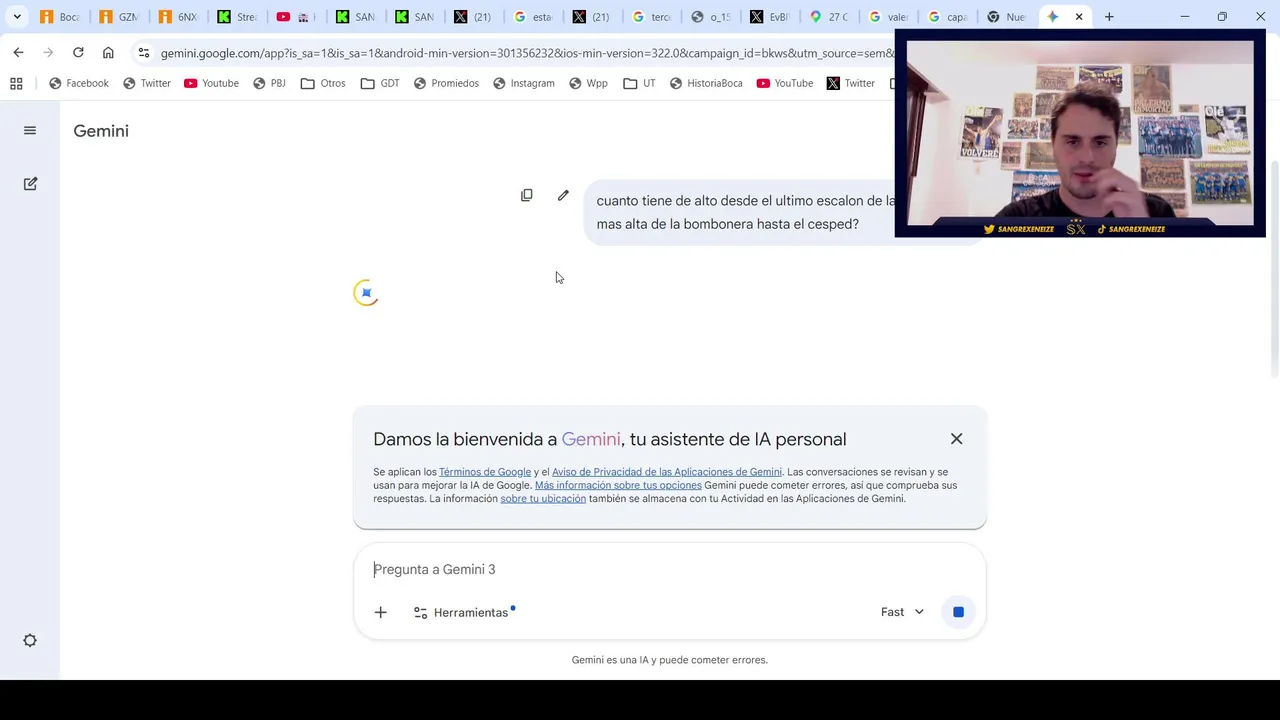Open the Instagram bookmark
Viewport: 1280px width, 720px height.
[x=524, y=83]
